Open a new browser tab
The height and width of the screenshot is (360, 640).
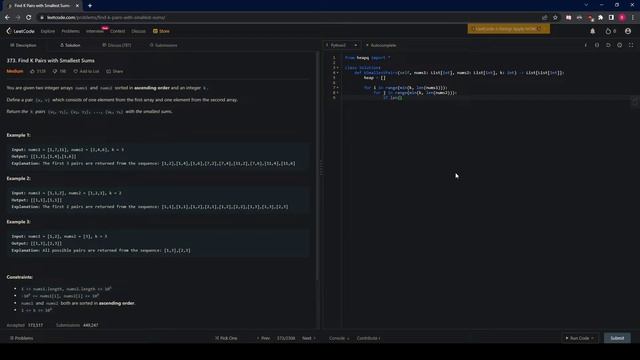pyautogui.click(x=90, y=6)
